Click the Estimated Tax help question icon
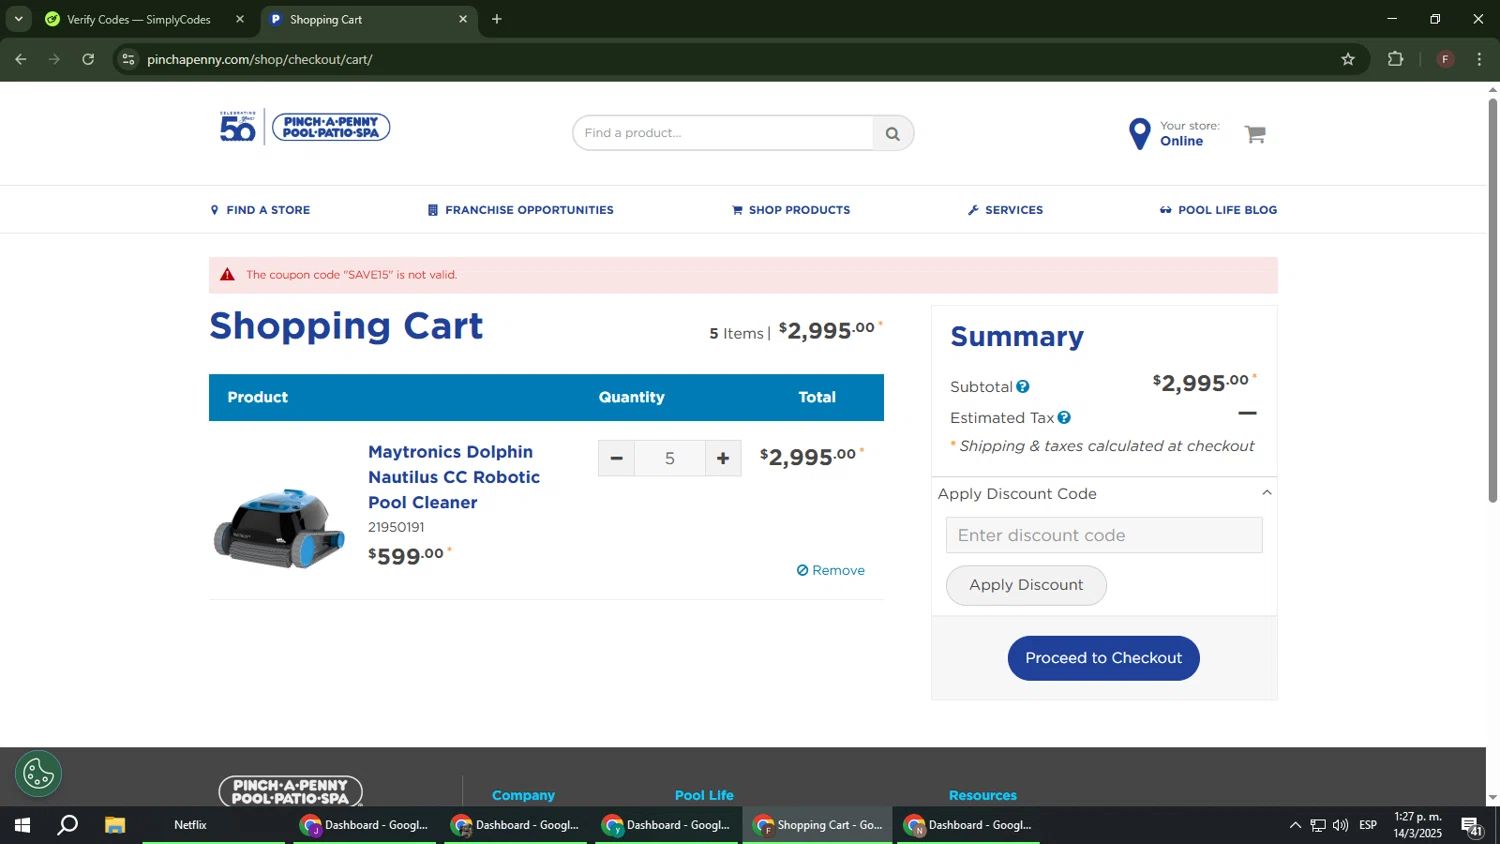Viewport: 1500px width, 844px height. pos(1064,418)
